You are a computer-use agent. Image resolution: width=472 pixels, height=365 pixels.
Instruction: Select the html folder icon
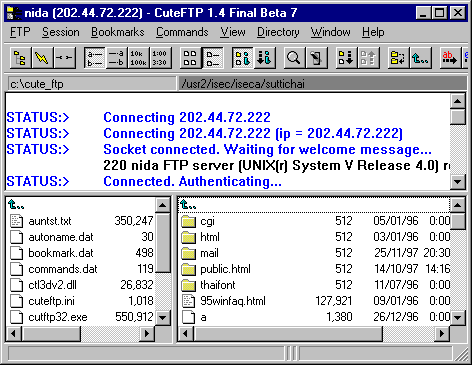click(x=189, y=237)
